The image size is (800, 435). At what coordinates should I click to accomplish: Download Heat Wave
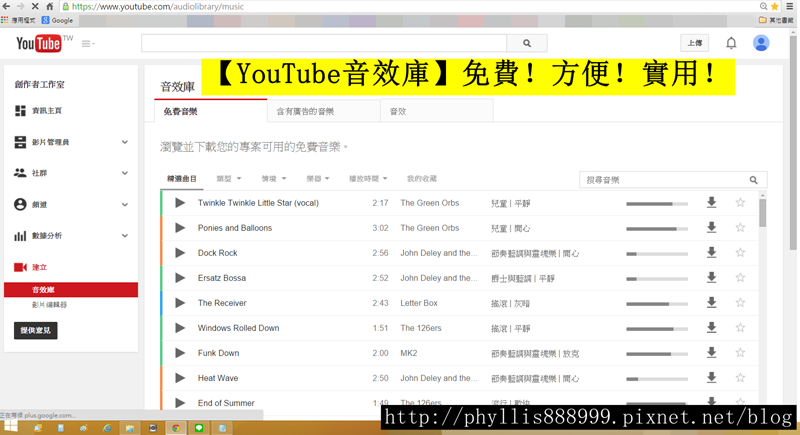[x=711, y=377]
